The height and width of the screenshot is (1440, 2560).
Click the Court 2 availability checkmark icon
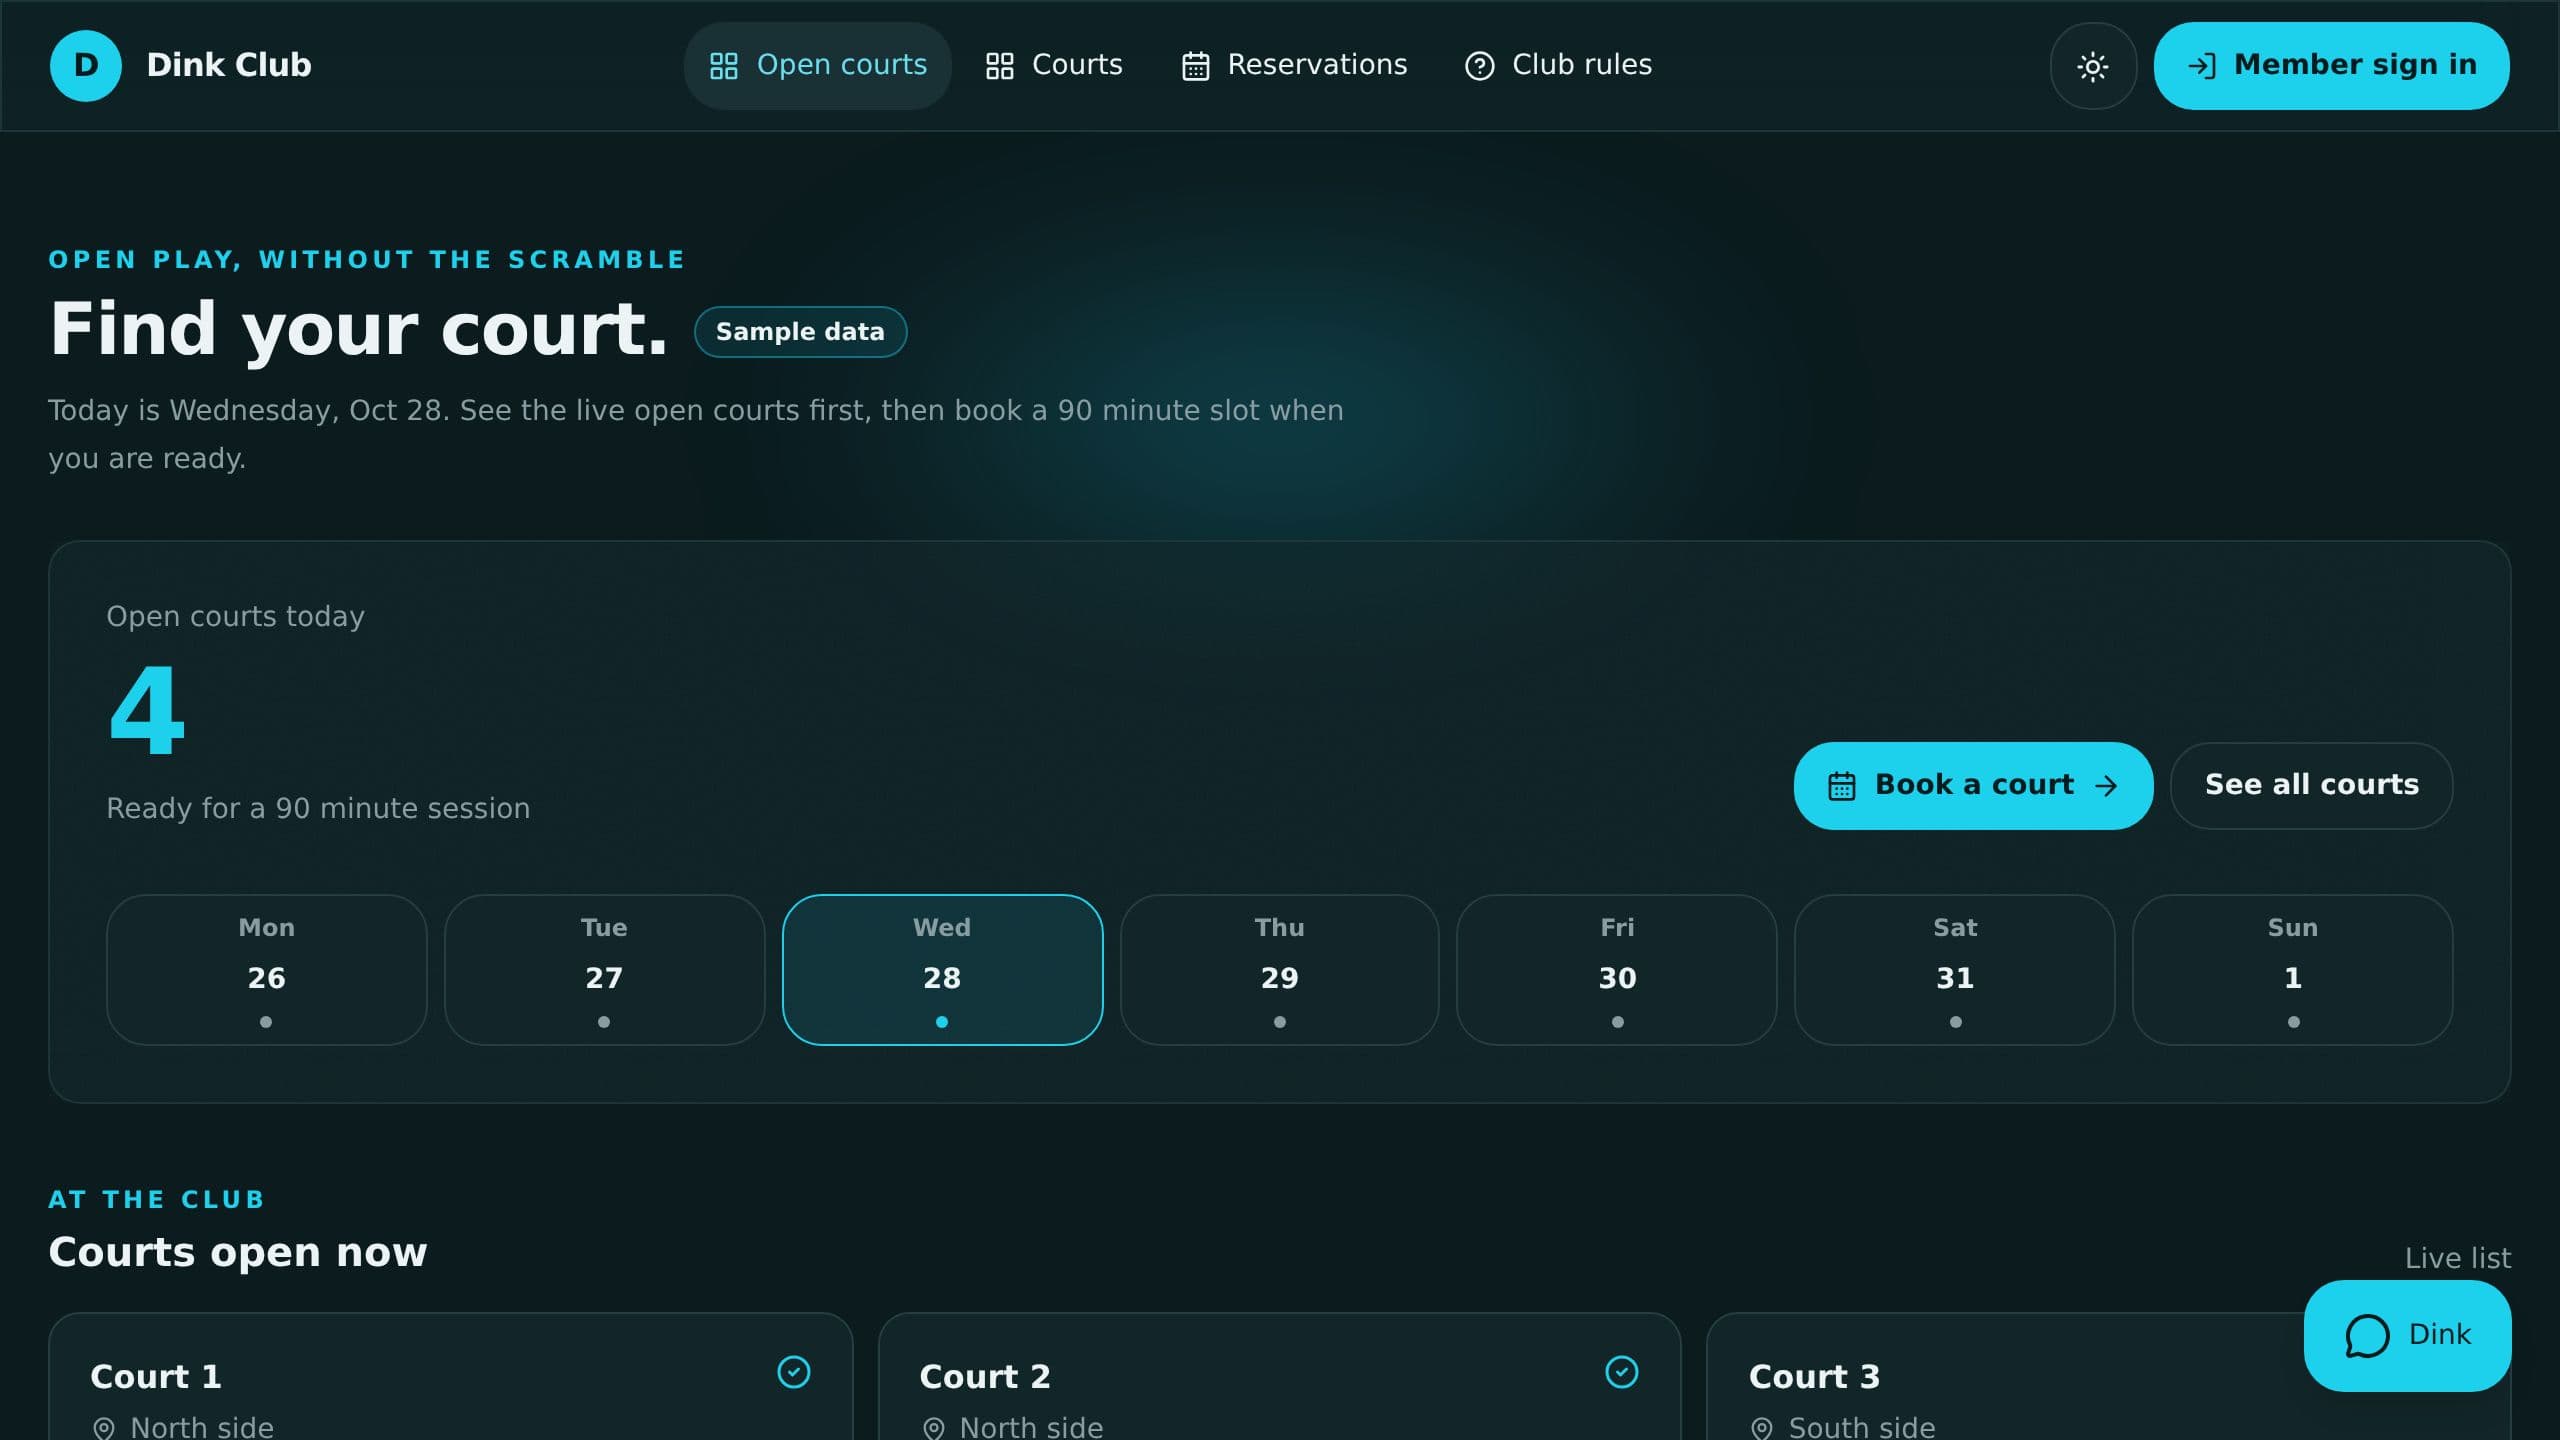1622,1372
